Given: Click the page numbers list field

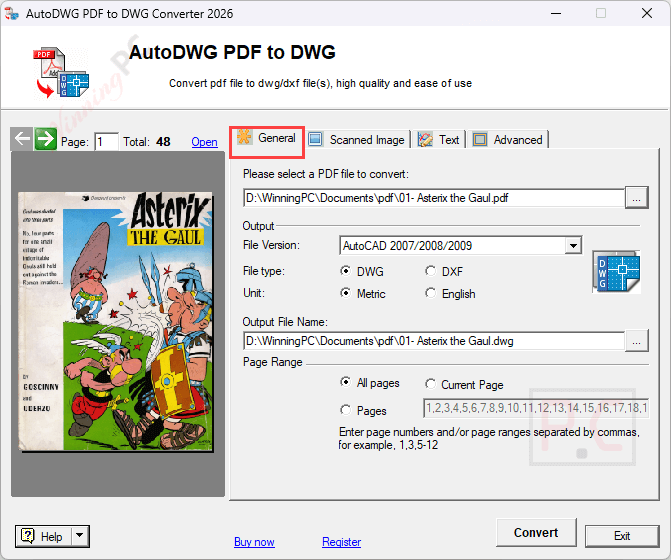Looking at the screenshot, I should (x=536, y=408).
